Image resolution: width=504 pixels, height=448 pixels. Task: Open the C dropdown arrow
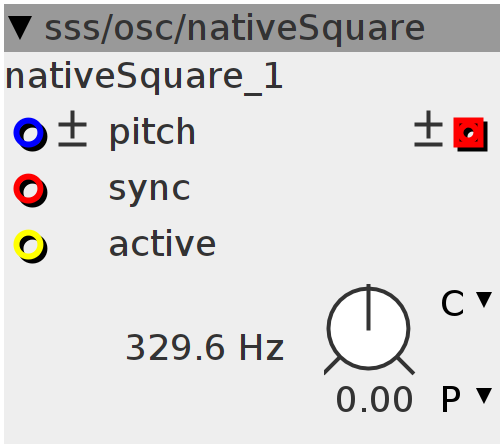coord(483,299)
